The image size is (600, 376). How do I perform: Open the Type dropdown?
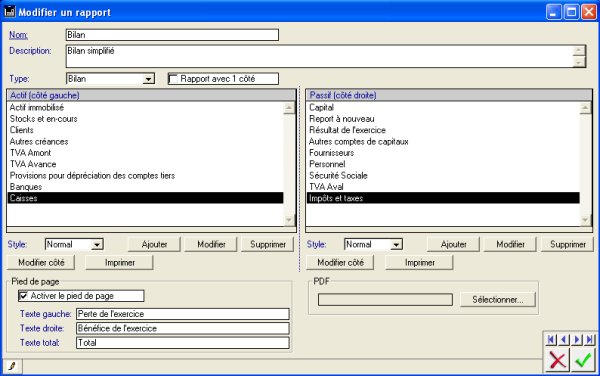(148, 79)
